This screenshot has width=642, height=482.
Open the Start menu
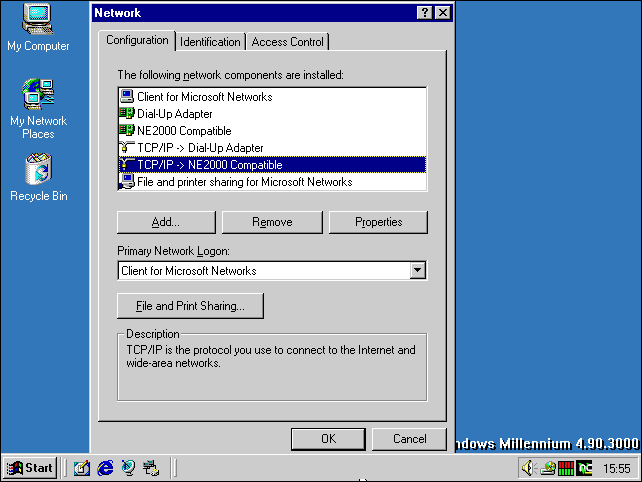click(x=30, y=468)
